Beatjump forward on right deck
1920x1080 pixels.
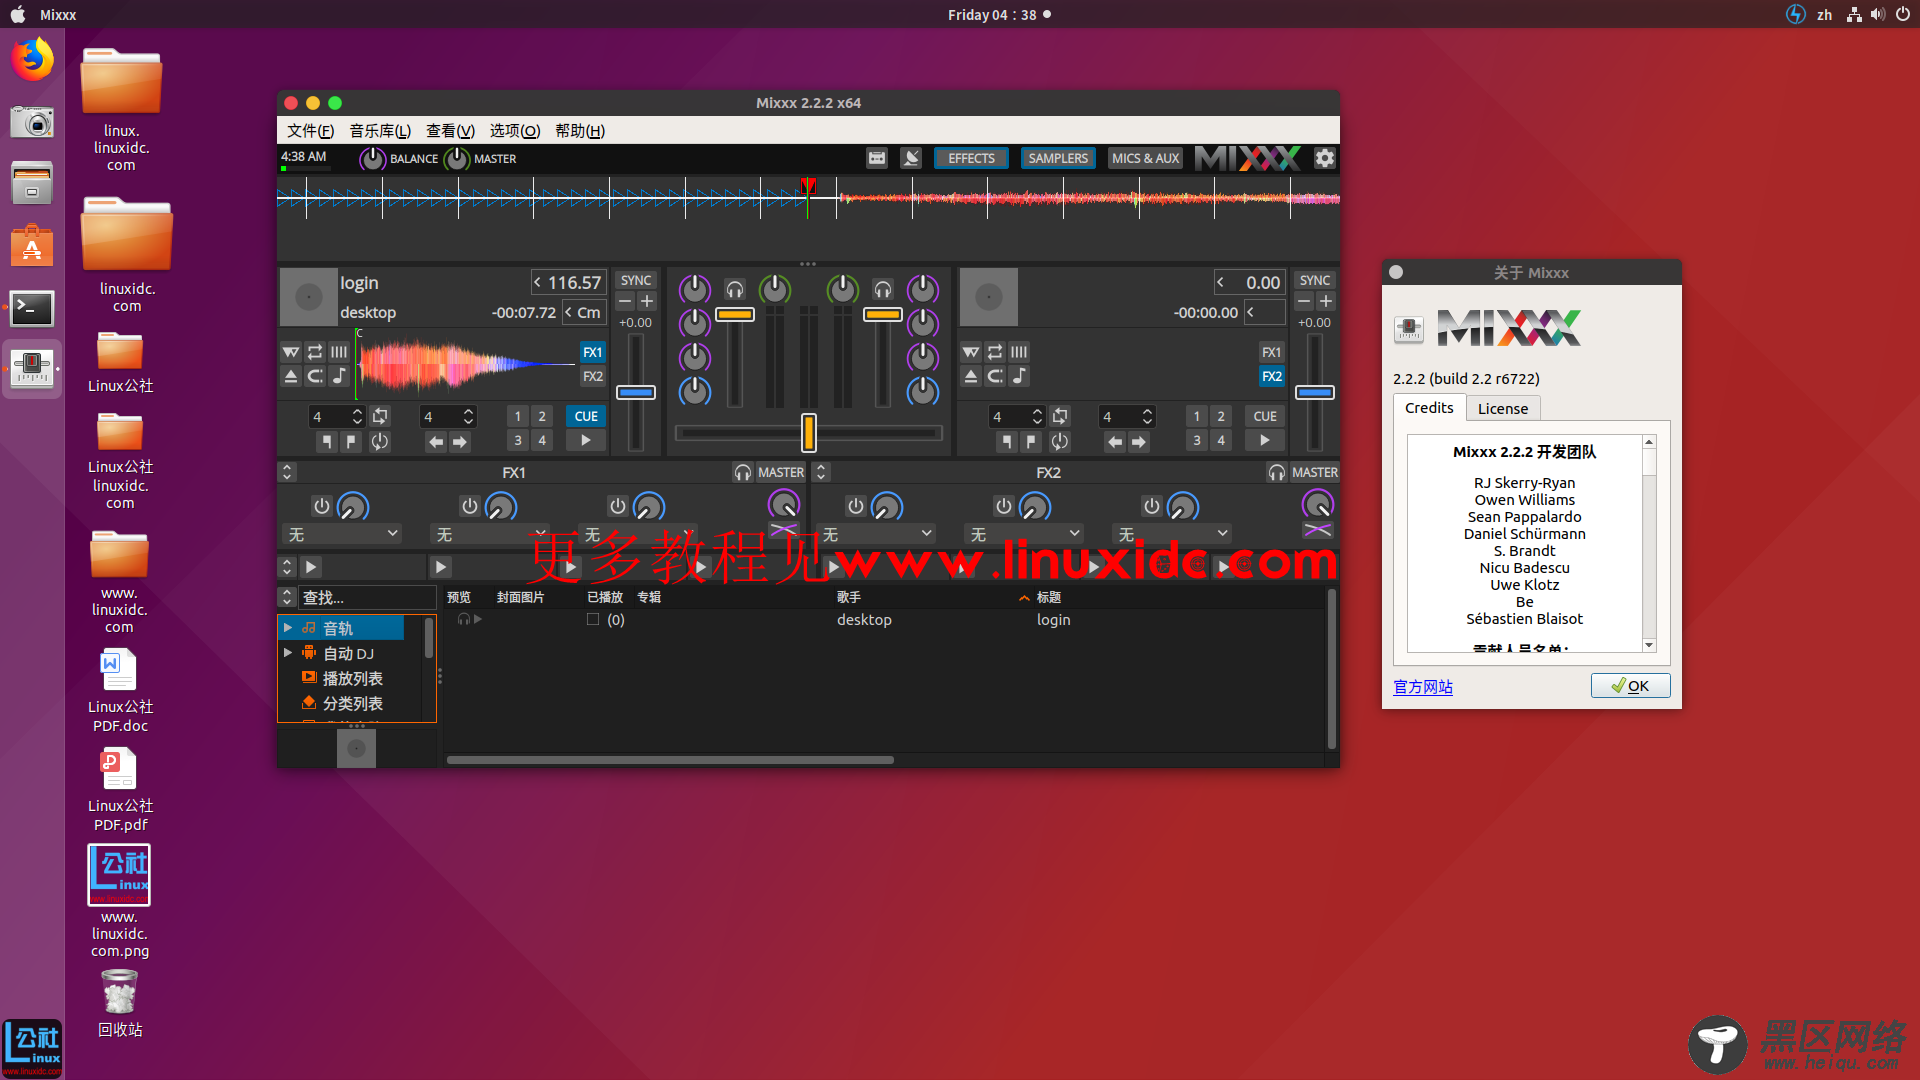tap(1140, 441)
